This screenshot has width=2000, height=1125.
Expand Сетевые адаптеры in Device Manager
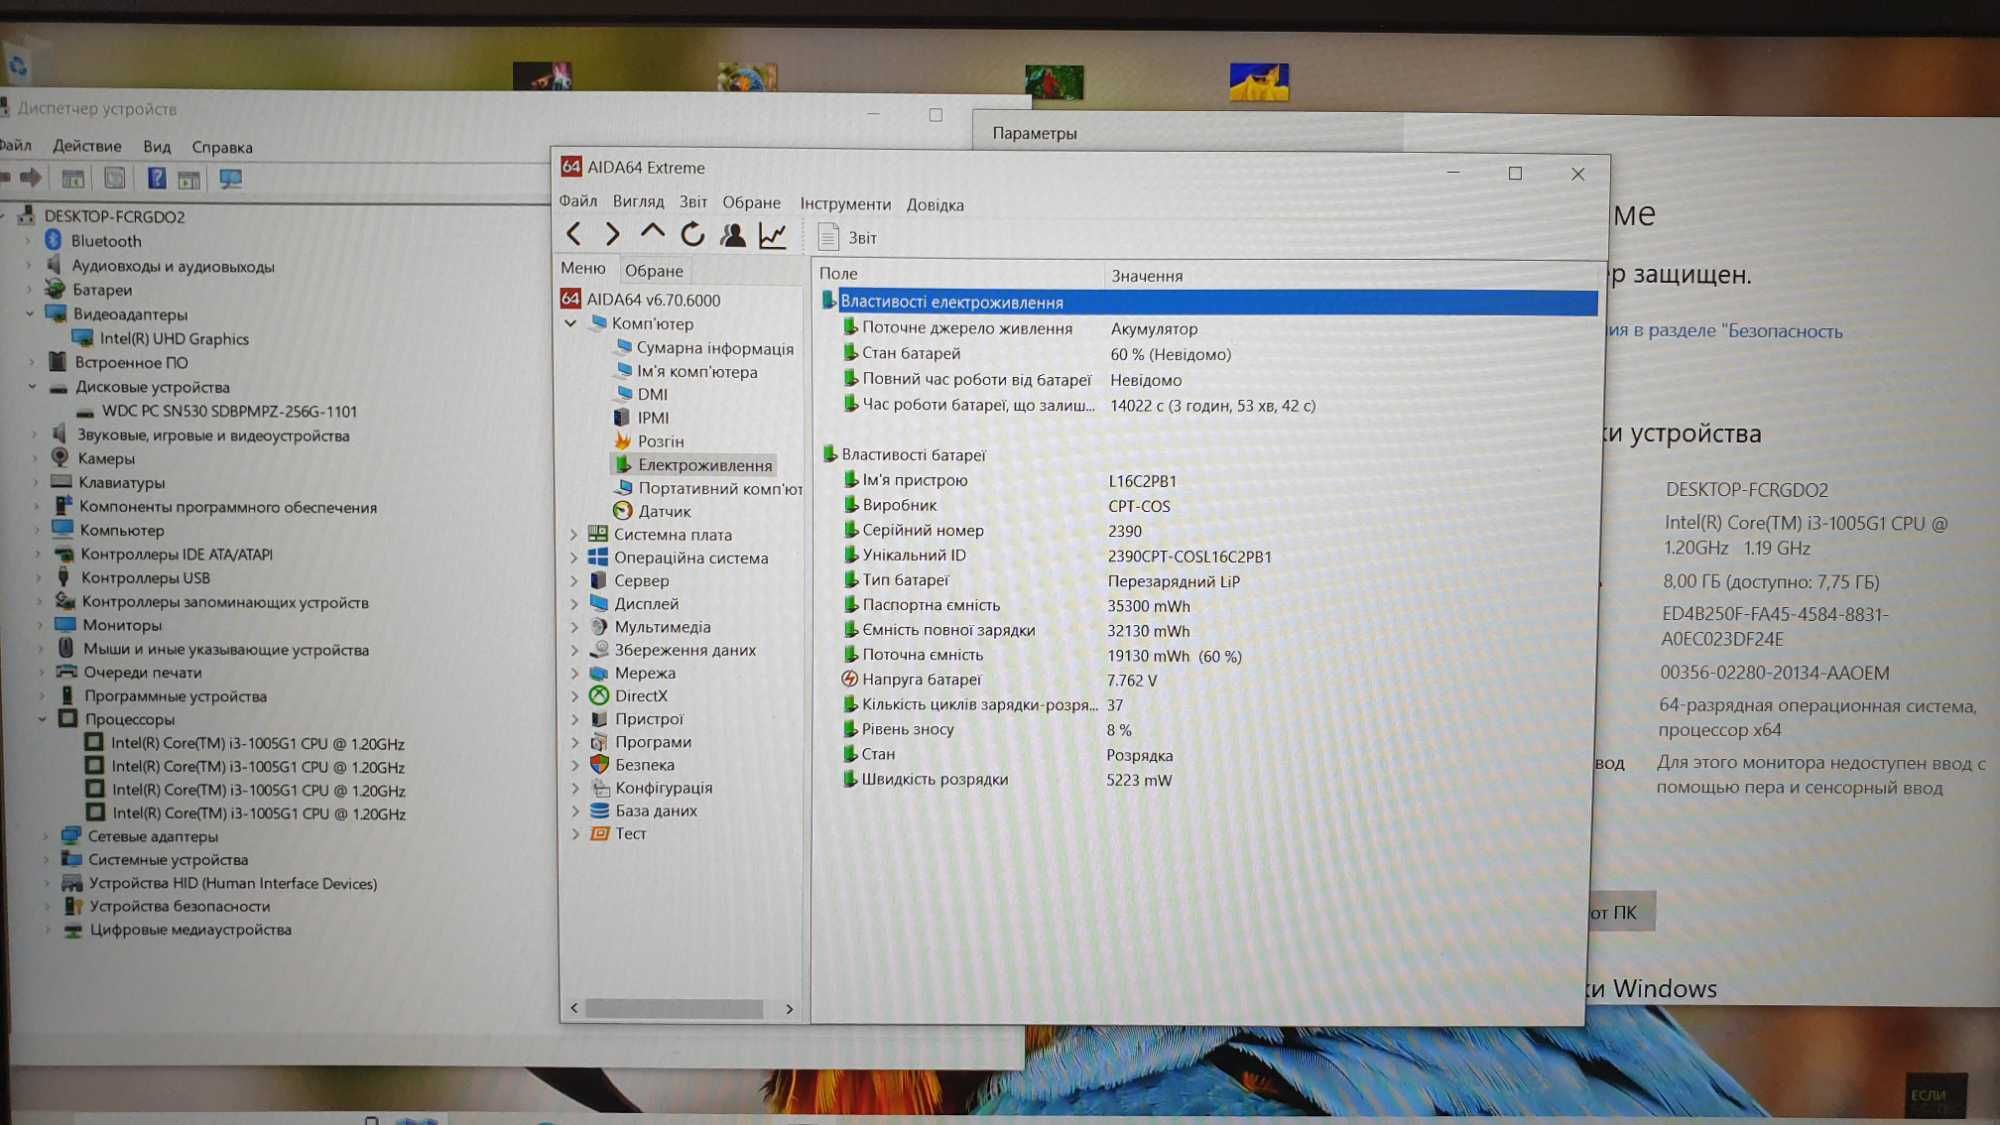(46, 836)
